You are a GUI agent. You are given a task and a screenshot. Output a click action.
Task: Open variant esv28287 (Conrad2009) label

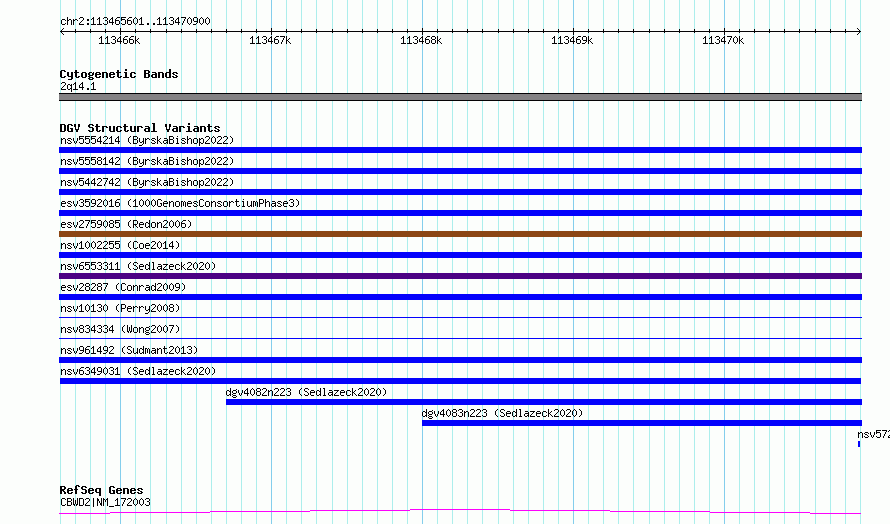123,287
